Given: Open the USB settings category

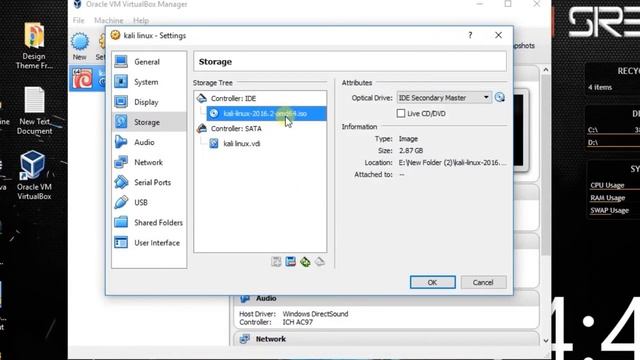Looking at the screenshot, I should 149,202.
